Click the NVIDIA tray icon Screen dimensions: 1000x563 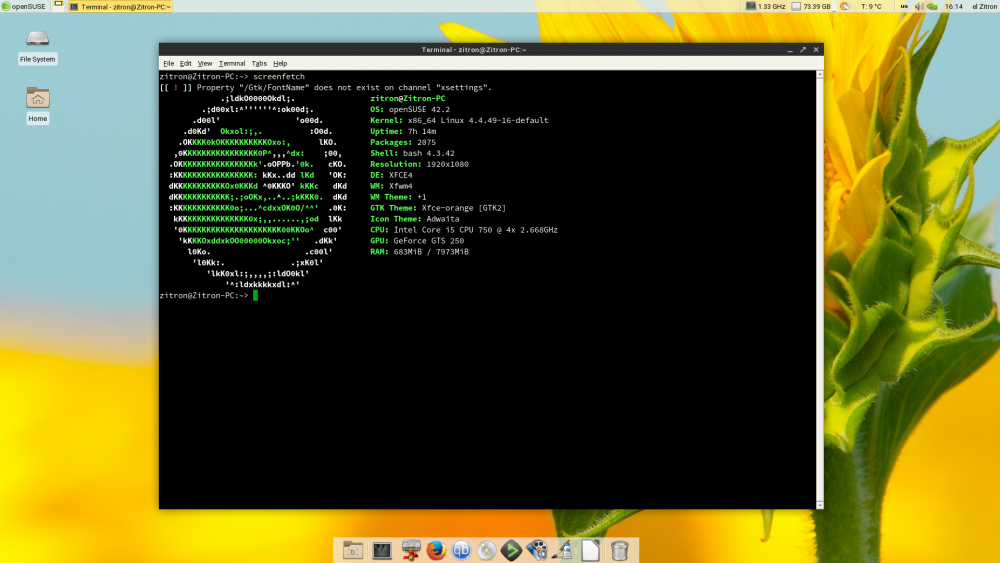pyautogui.click(x=932, y=6)
